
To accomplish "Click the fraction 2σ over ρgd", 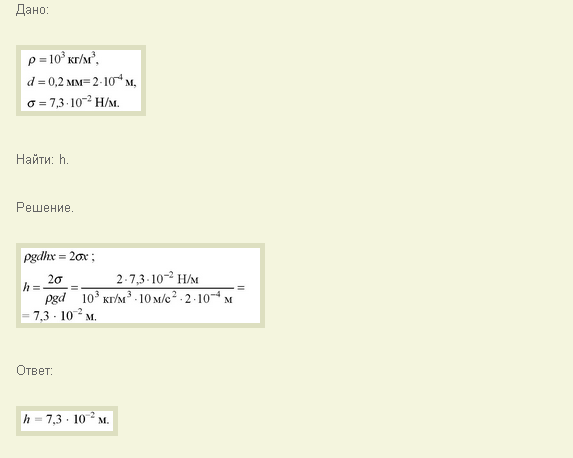I will click(x=56, y=289).
